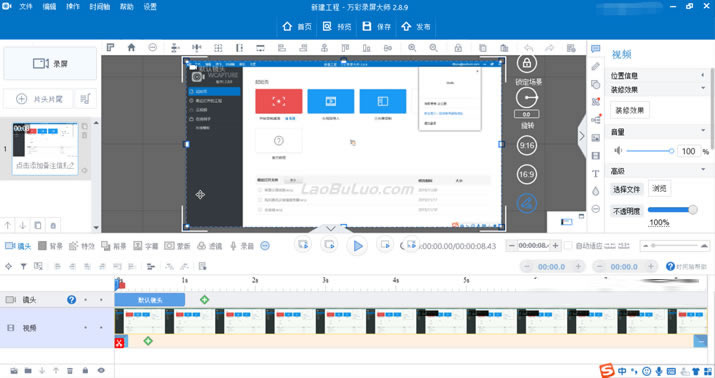Toggle the auto-adapt checkbox near timeline
Image resolution: width=715 pixels, height=378 pixels.
click(568, 246)
